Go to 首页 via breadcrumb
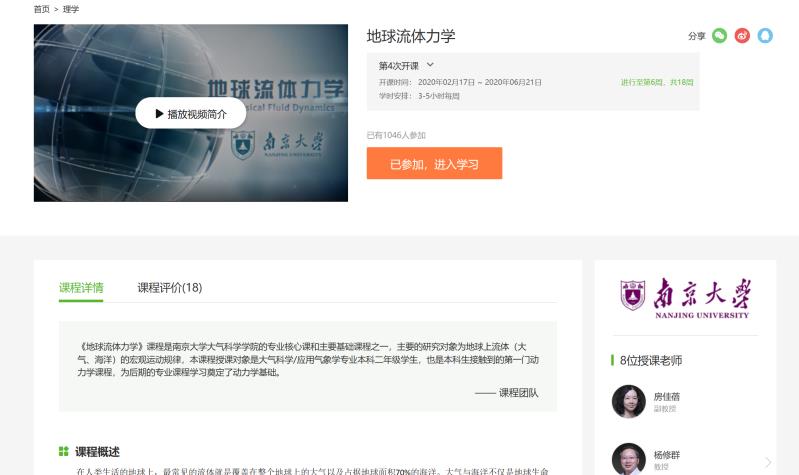799x475 pixels. (x=41, y=9)
